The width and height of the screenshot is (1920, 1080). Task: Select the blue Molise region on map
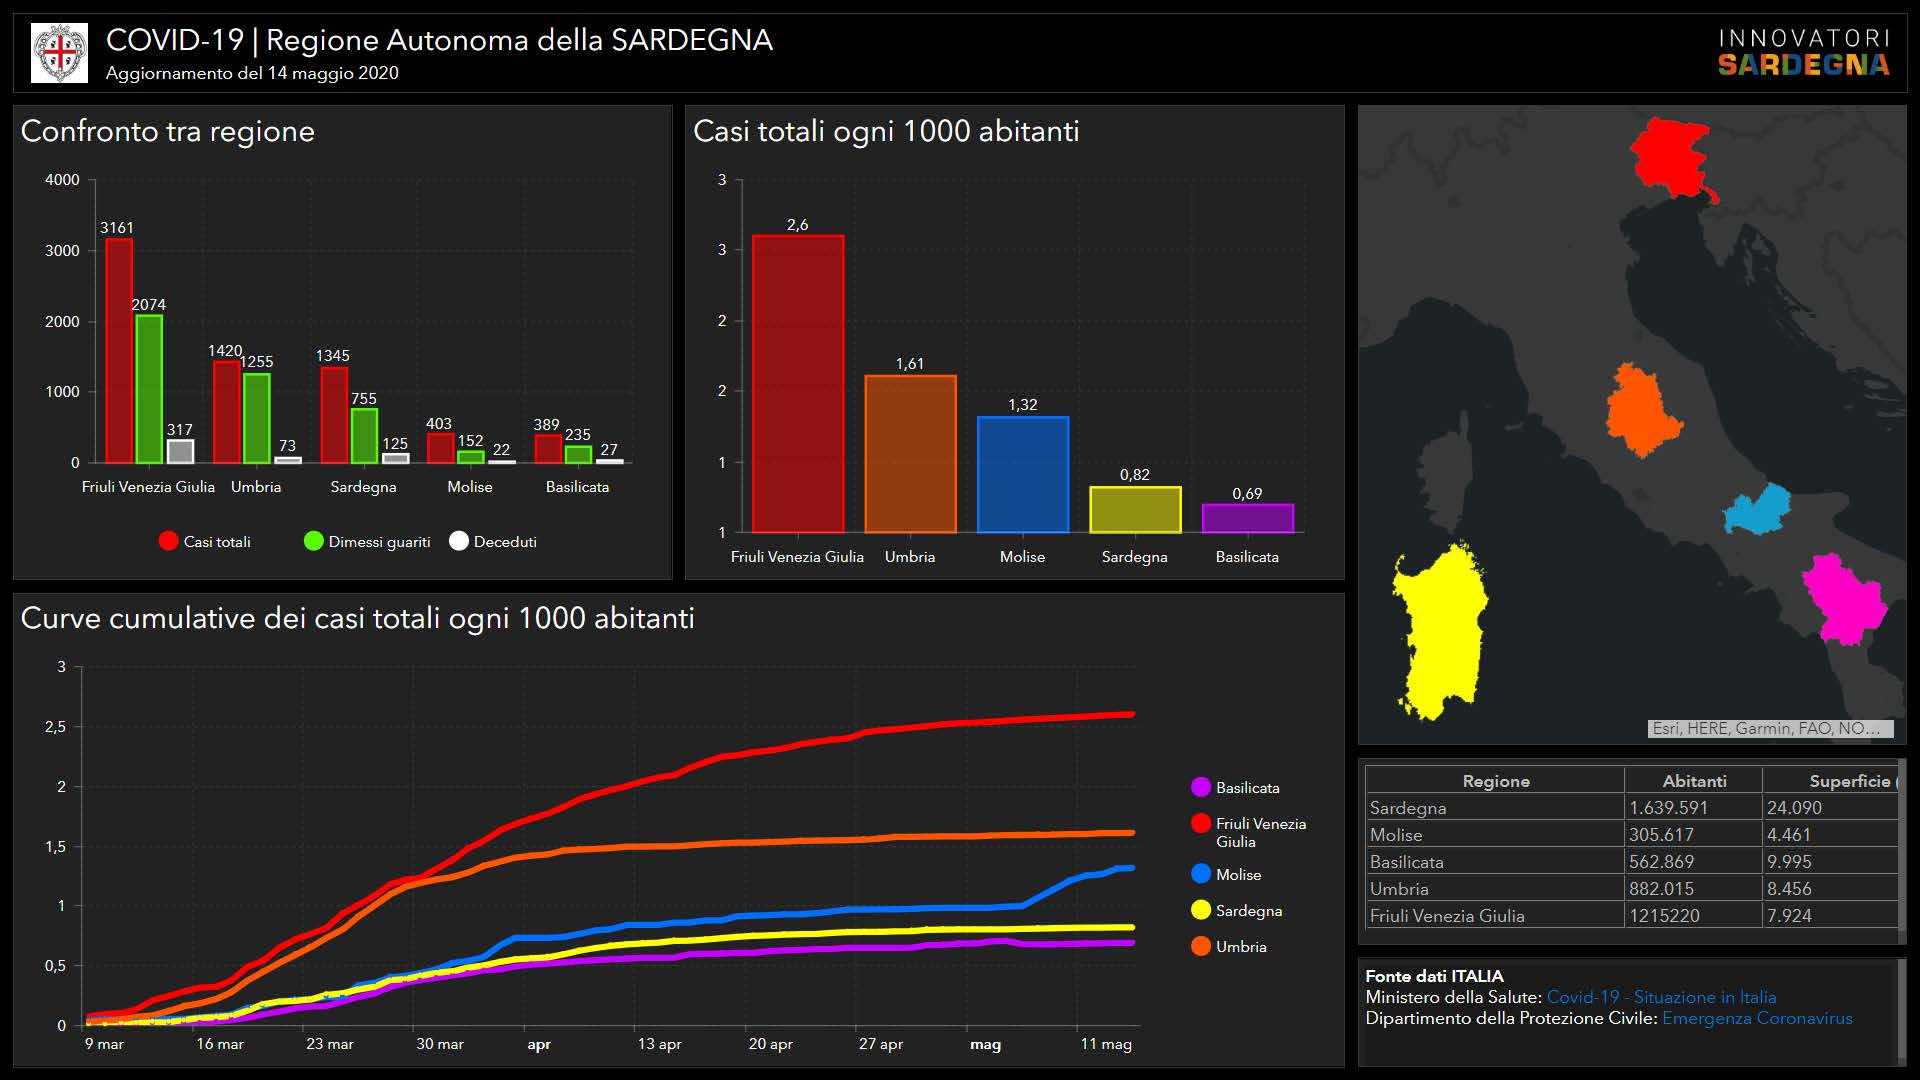pyautogui.click(x=1759, y=510)
